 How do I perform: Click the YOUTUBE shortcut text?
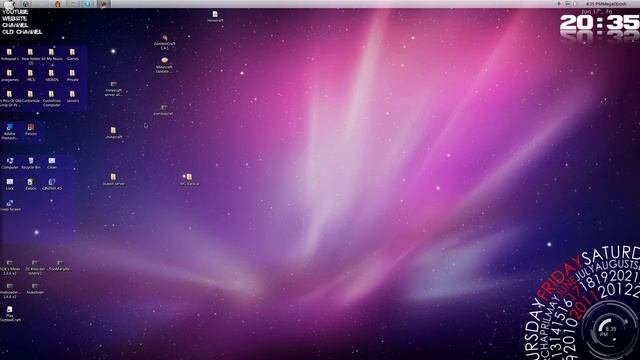coord(15,12)
